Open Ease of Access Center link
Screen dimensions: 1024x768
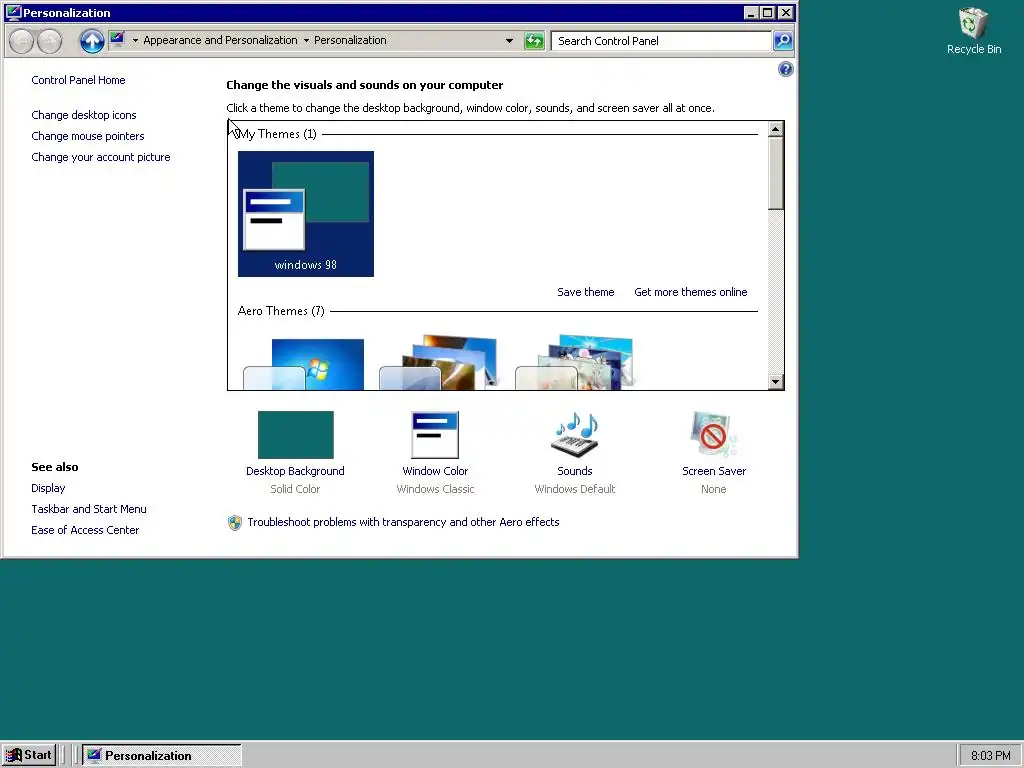[x=85, y=530]
